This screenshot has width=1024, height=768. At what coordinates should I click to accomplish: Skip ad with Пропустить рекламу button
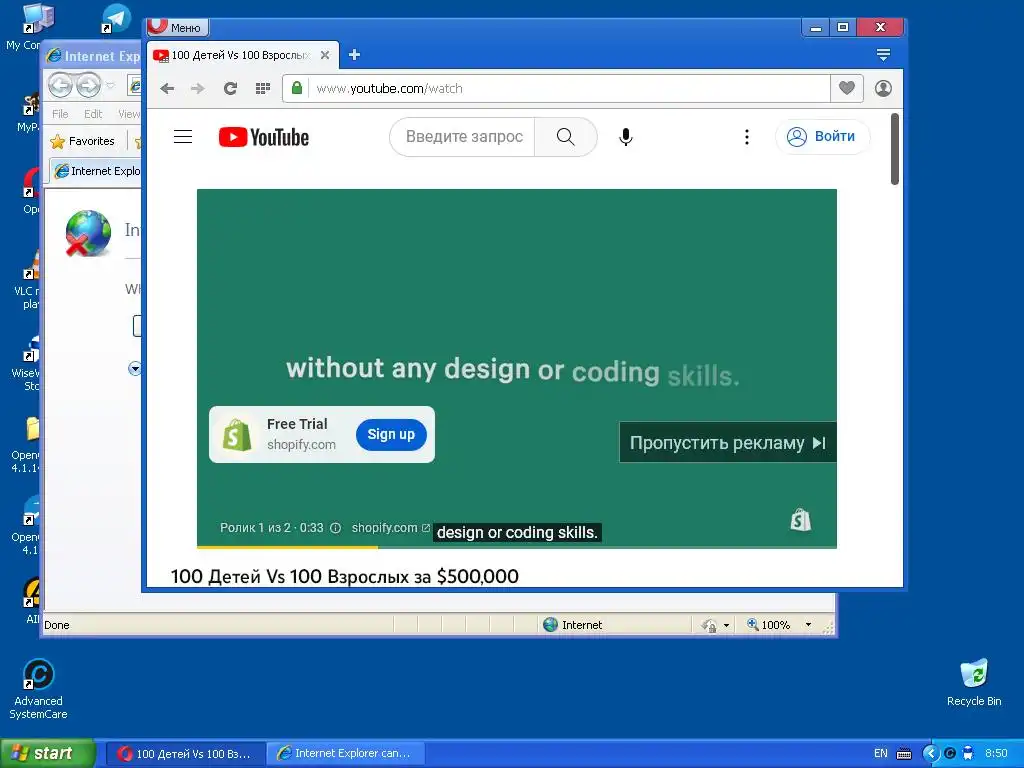tap(728, 443)
